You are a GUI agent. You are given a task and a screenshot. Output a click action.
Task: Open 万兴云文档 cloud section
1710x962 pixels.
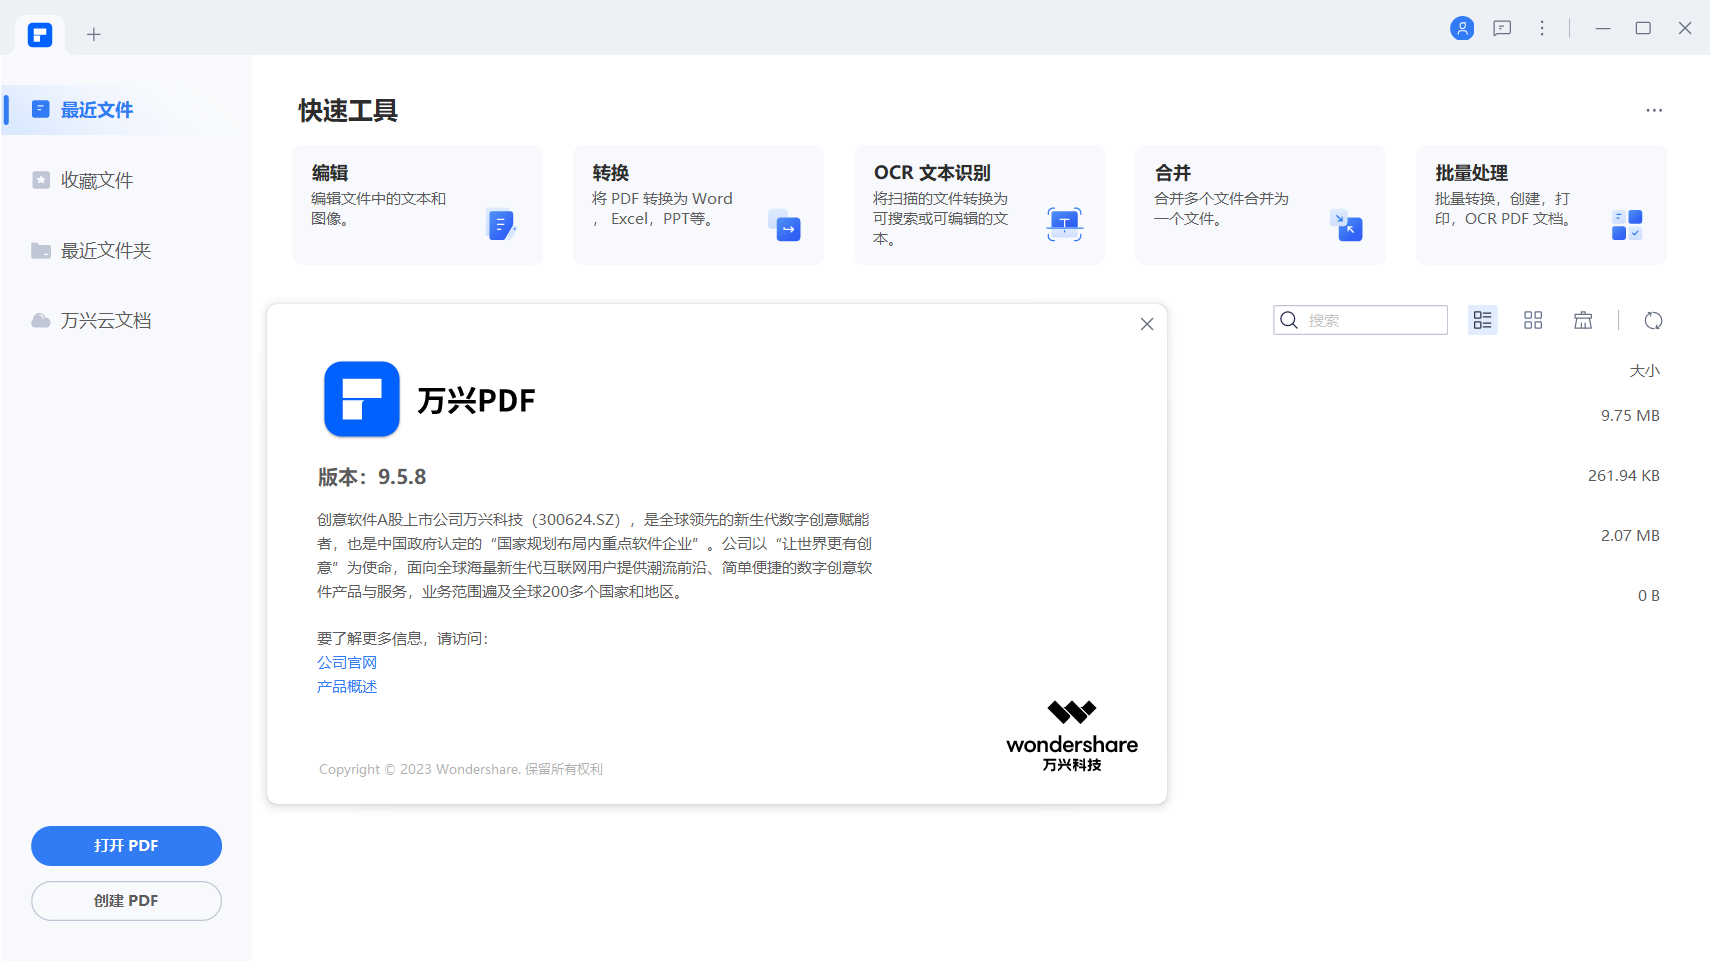(105, 321)
